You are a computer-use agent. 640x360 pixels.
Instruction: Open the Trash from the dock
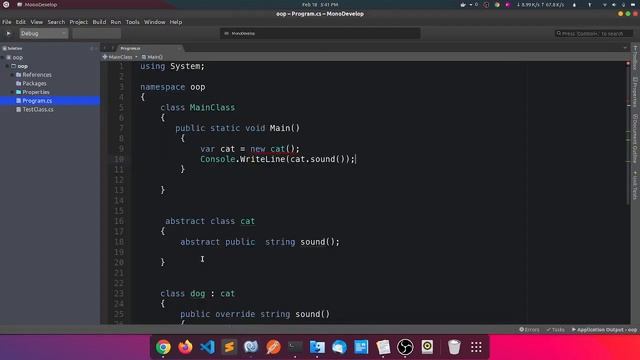[454, 347]
